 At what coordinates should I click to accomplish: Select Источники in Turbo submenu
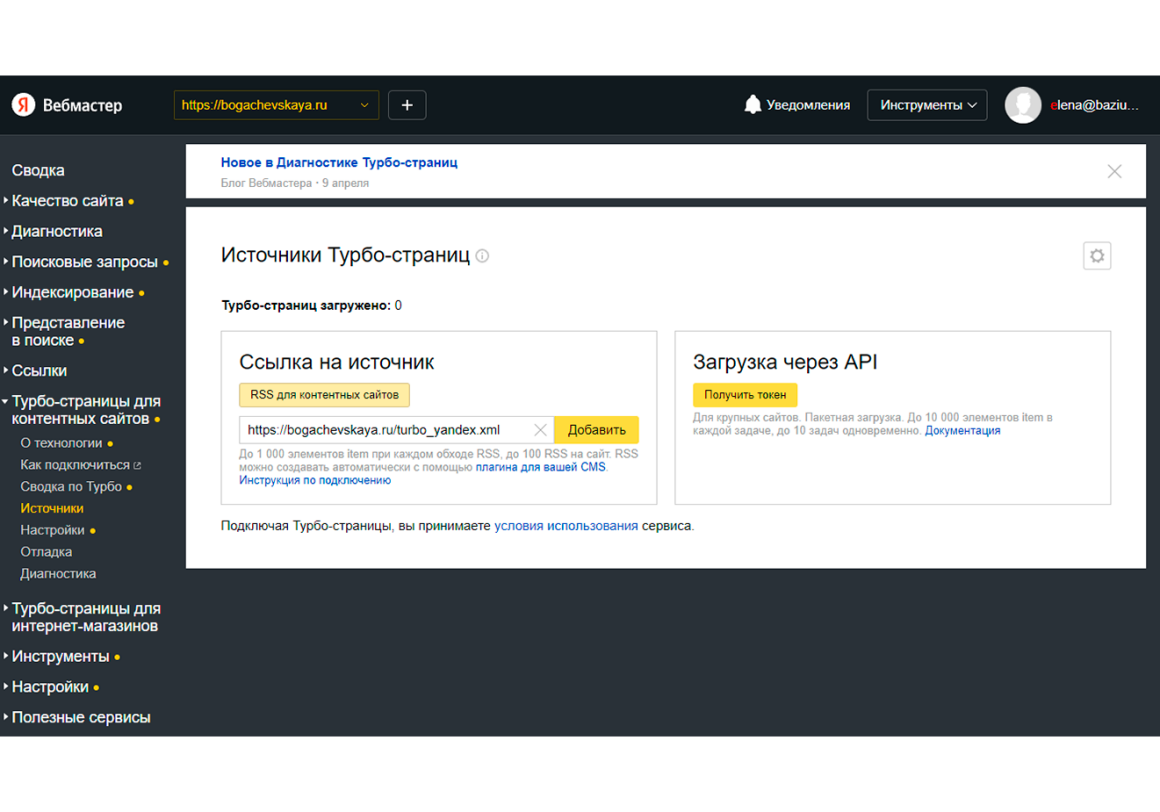[x=52, y=508]
